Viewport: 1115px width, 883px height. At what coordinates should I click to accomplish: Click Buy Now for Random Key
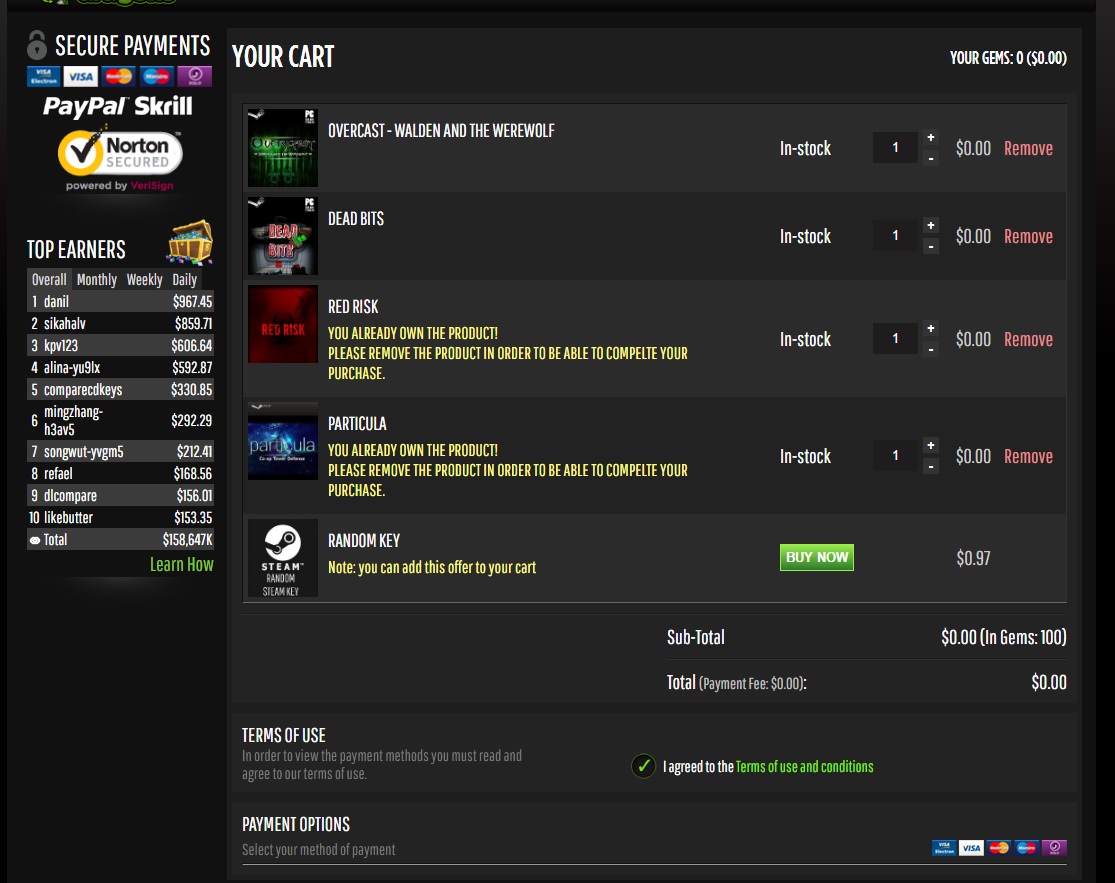pyautogui.click(x=816, y=557)
